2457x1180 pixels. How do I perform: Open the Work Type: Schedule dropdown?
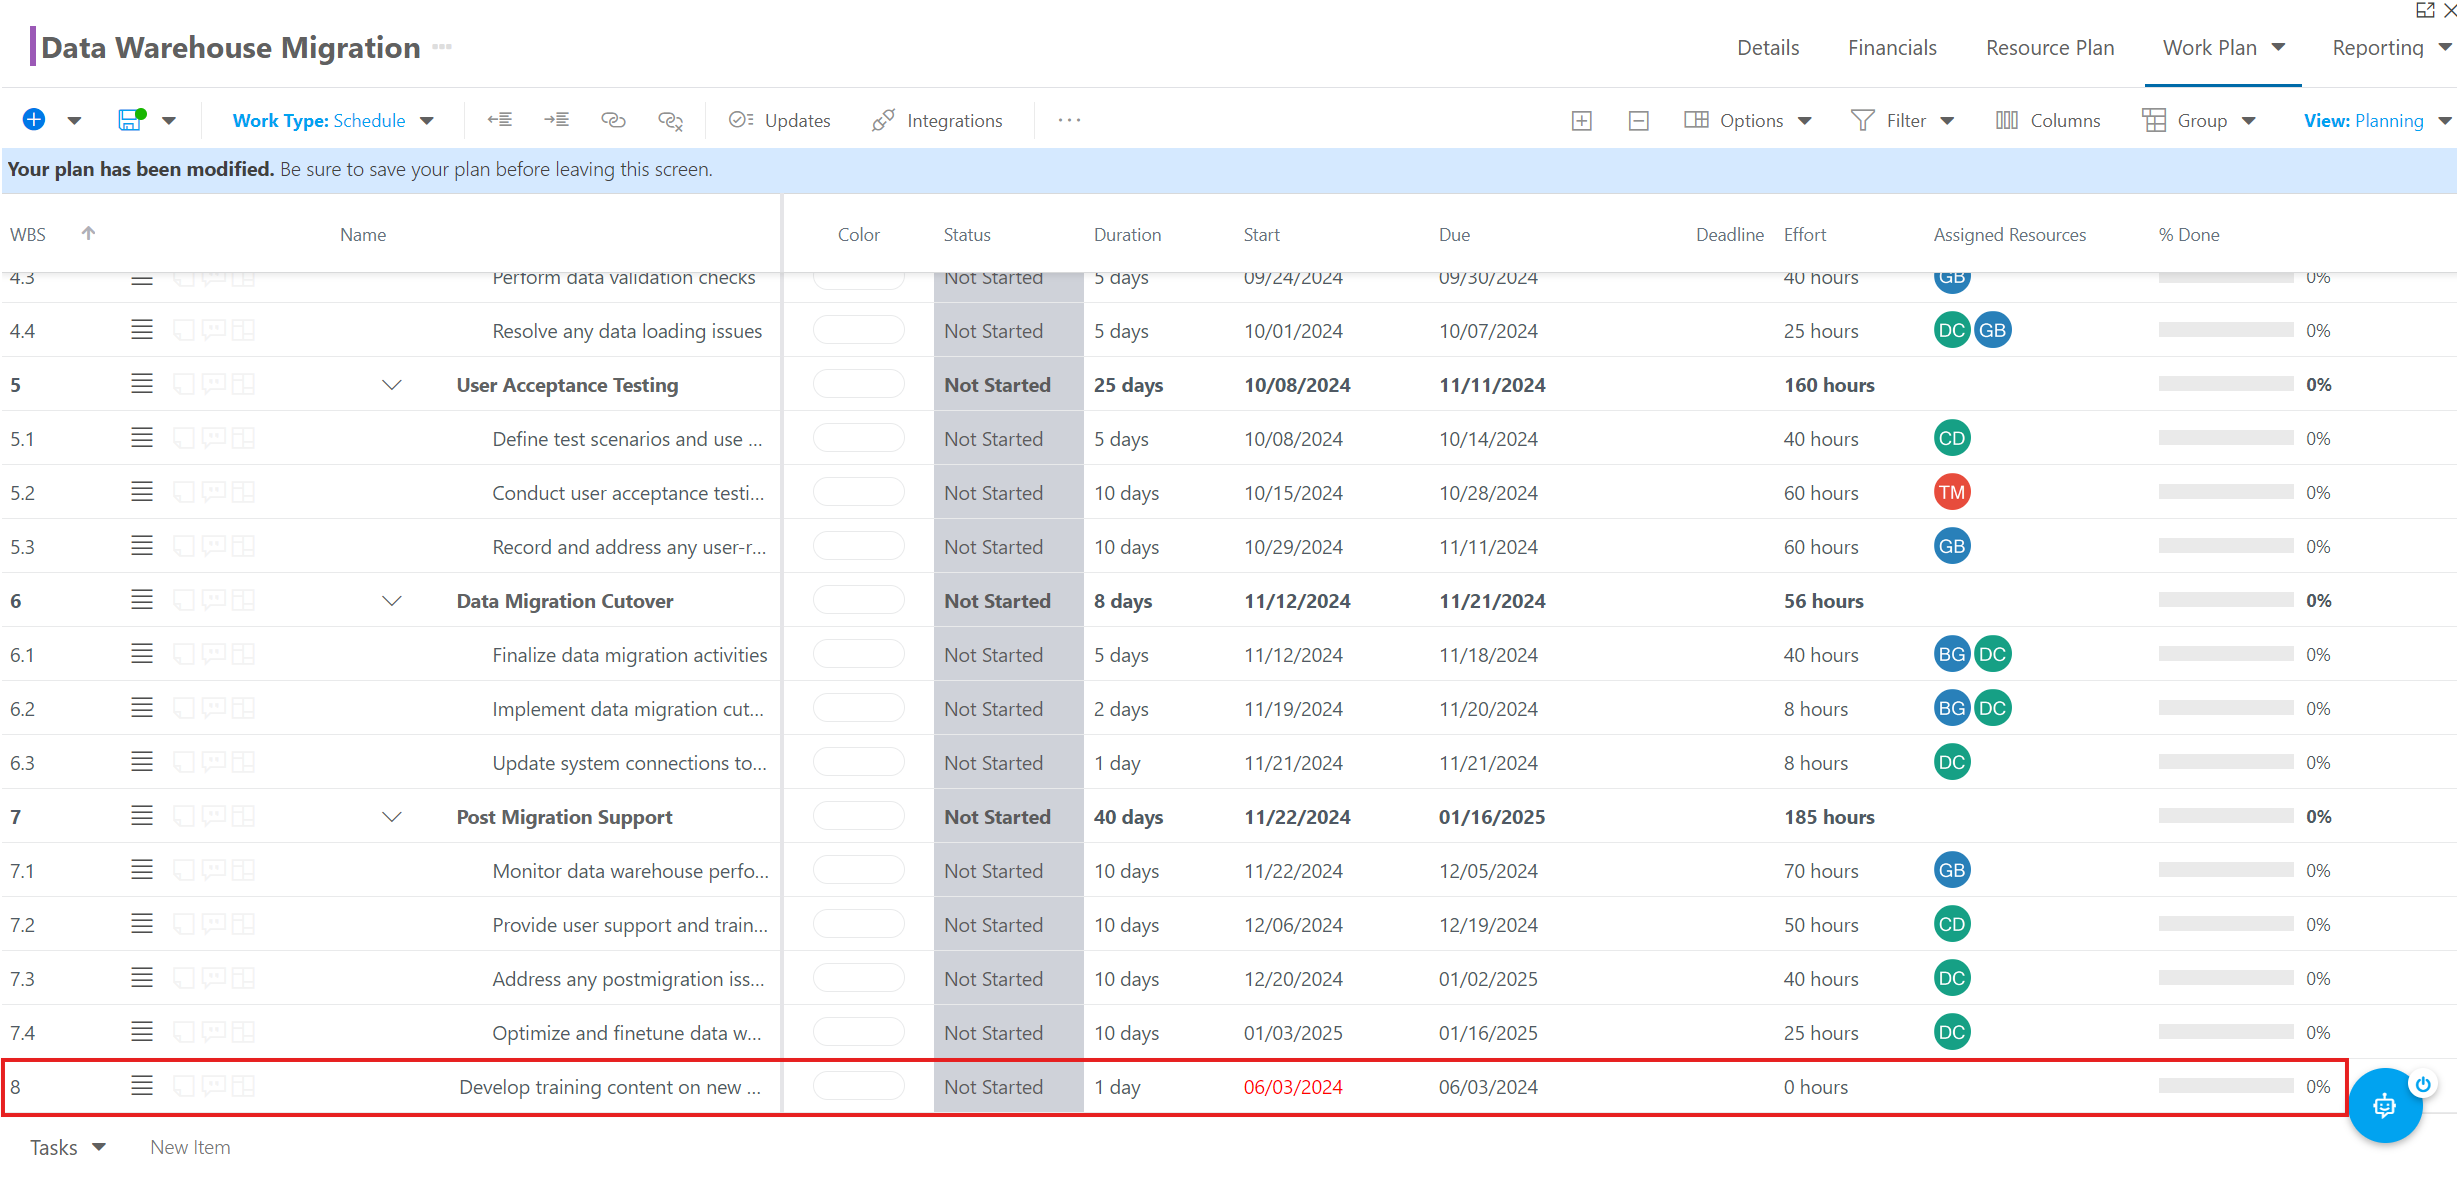pos(333,121)
